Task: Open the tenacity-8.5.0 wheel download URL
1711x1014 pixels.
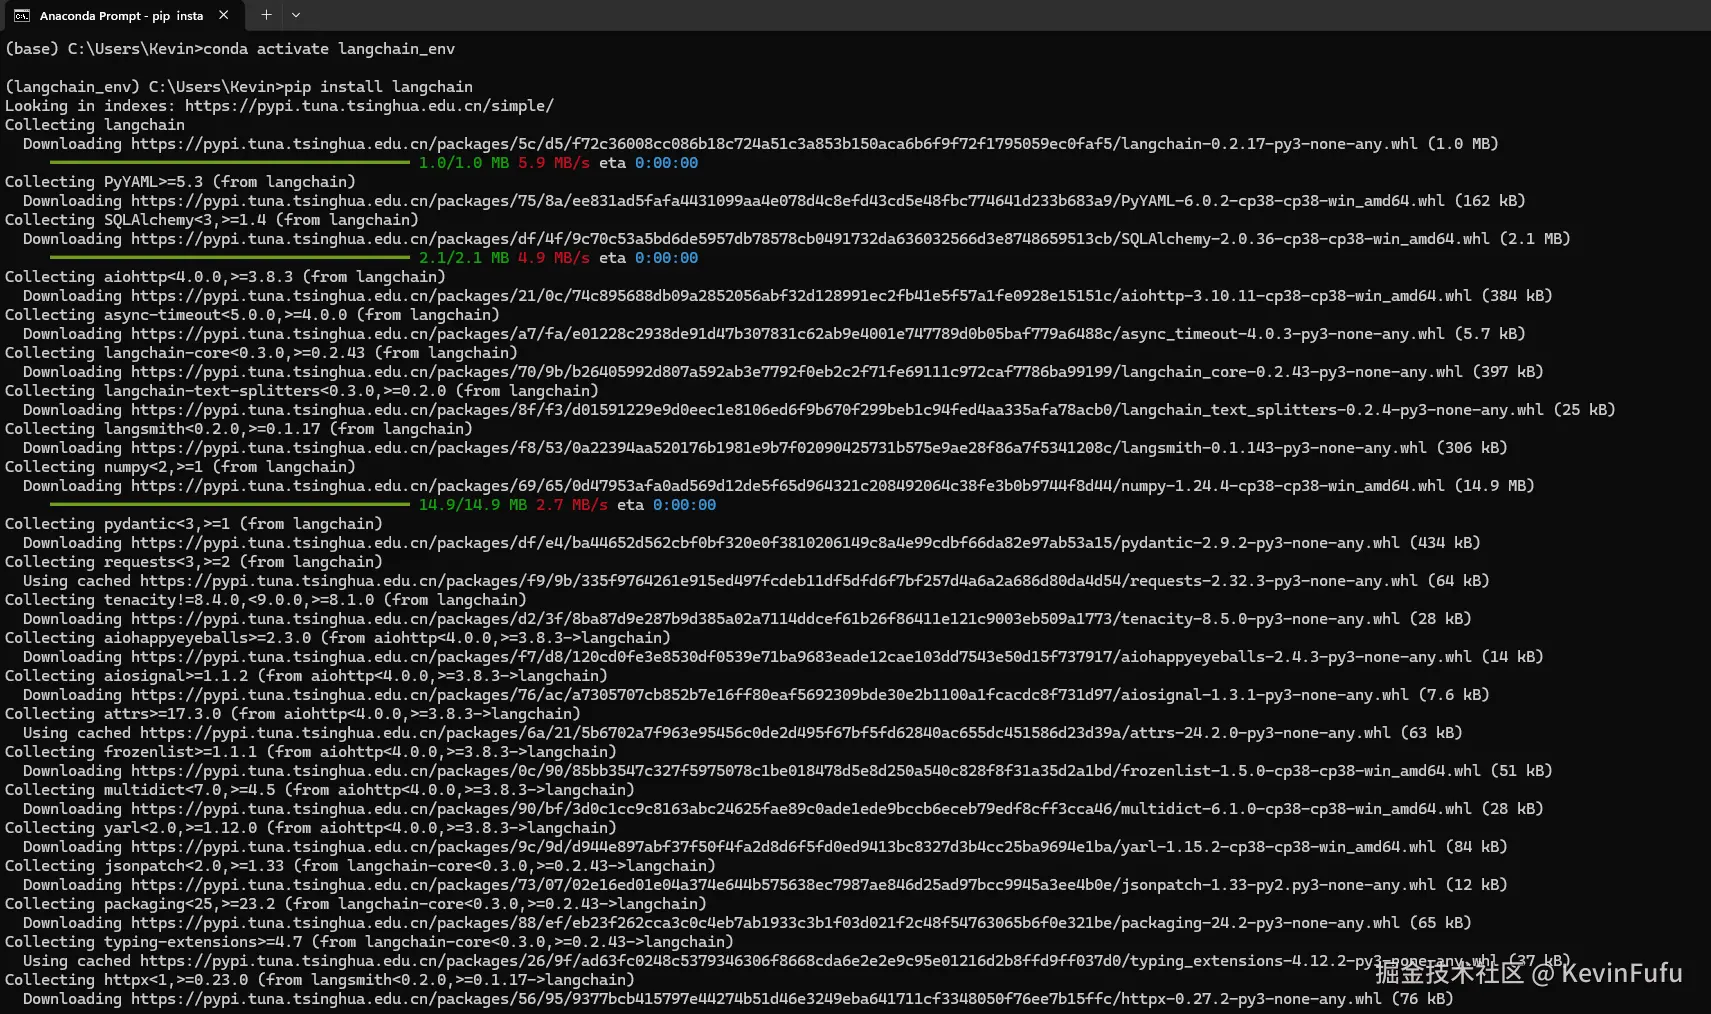Action: click(765, 619)
